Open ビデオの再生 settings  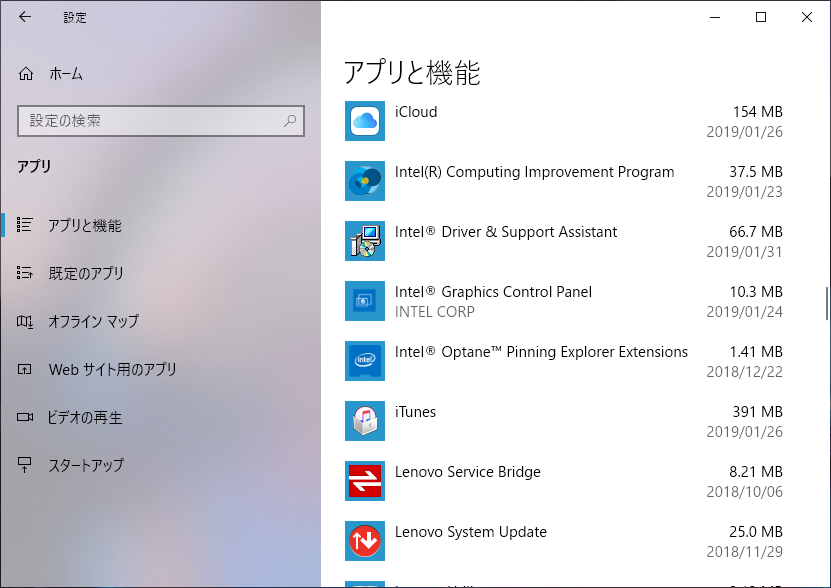[85, 417]
